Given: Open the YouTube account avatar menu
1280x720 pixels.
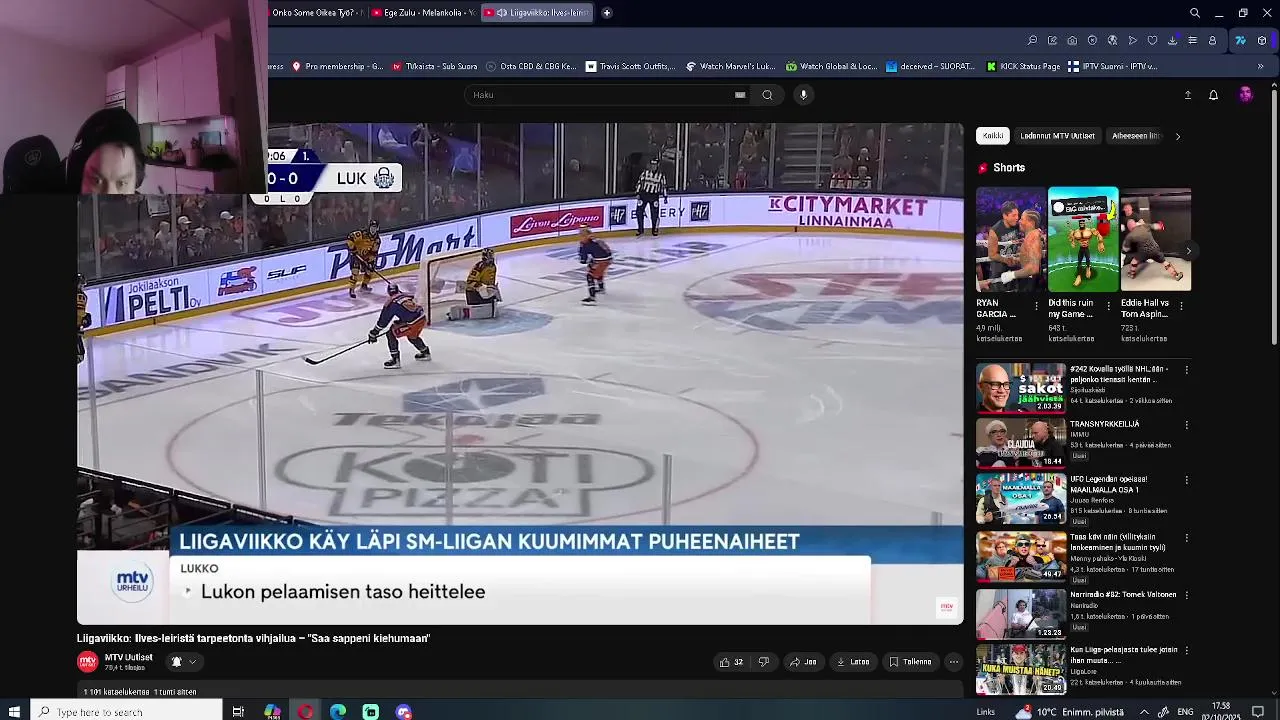Looking at the screenshot, I should (x=1245, y=95).
